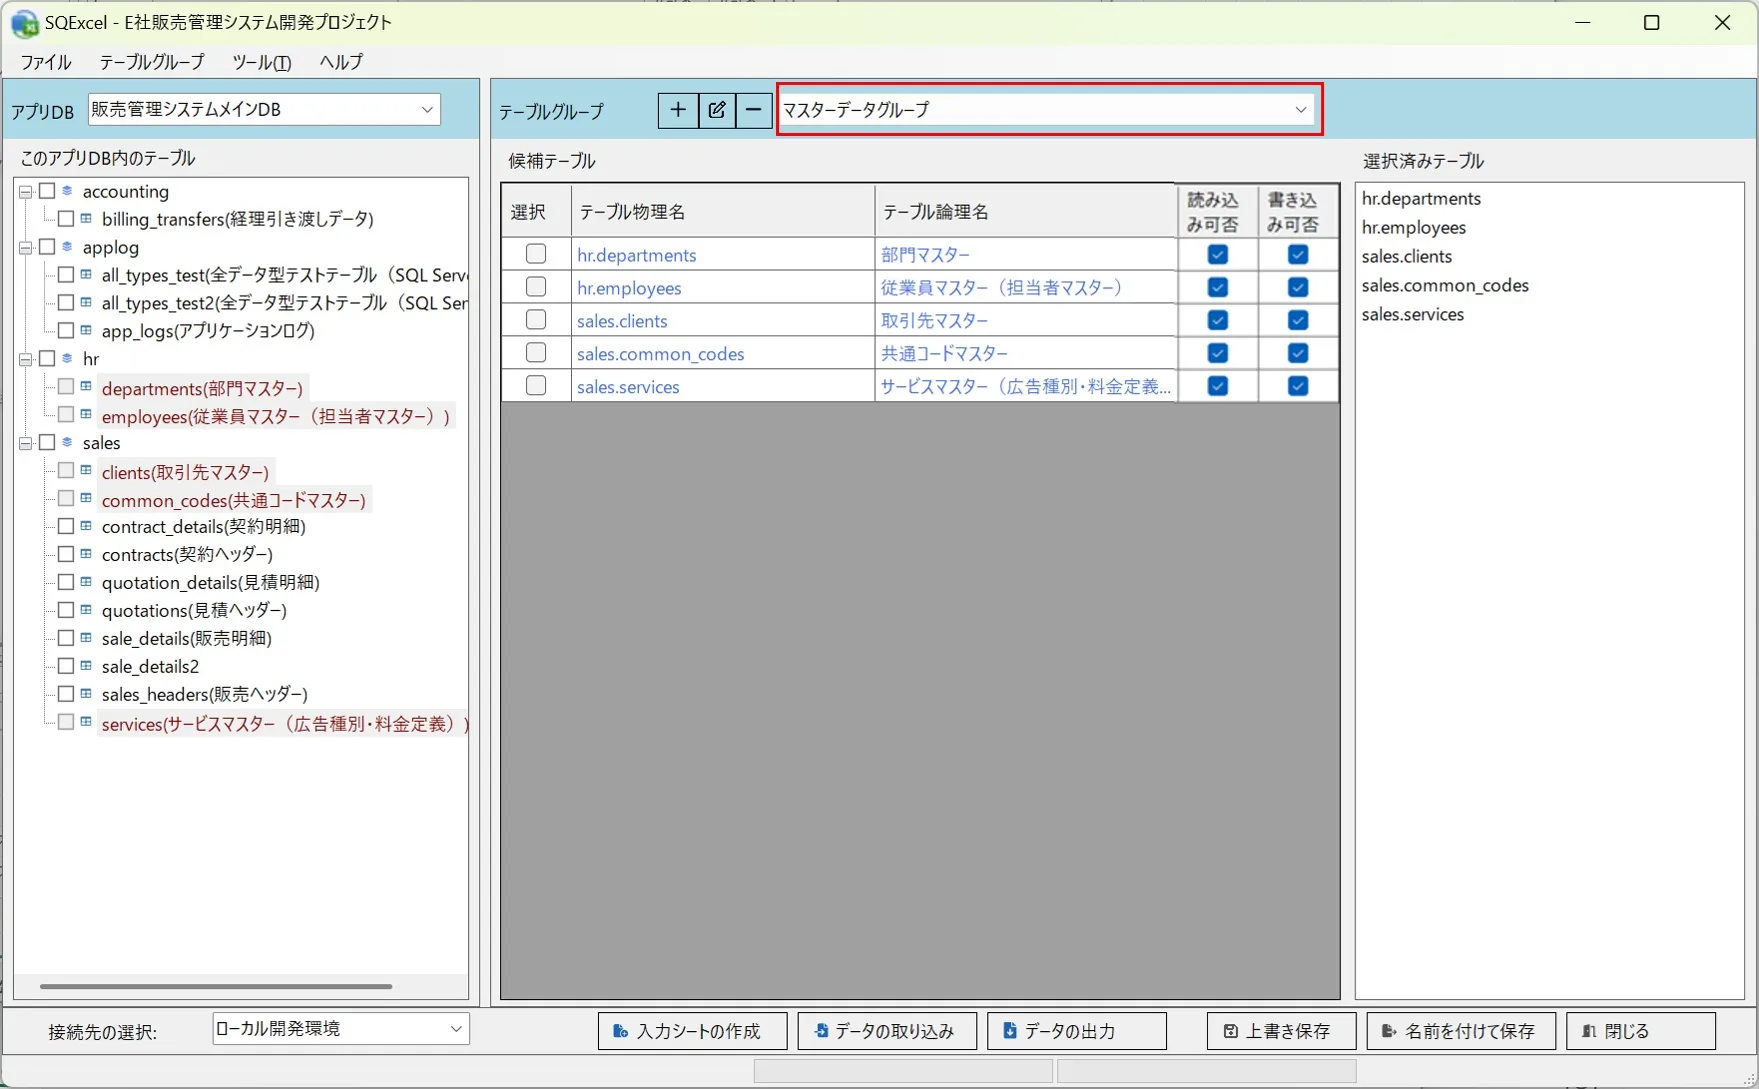Screen dimensions: 1759x1089
Task: Click the 名前を付けて保存 button
Action: coord(1461,1031)
